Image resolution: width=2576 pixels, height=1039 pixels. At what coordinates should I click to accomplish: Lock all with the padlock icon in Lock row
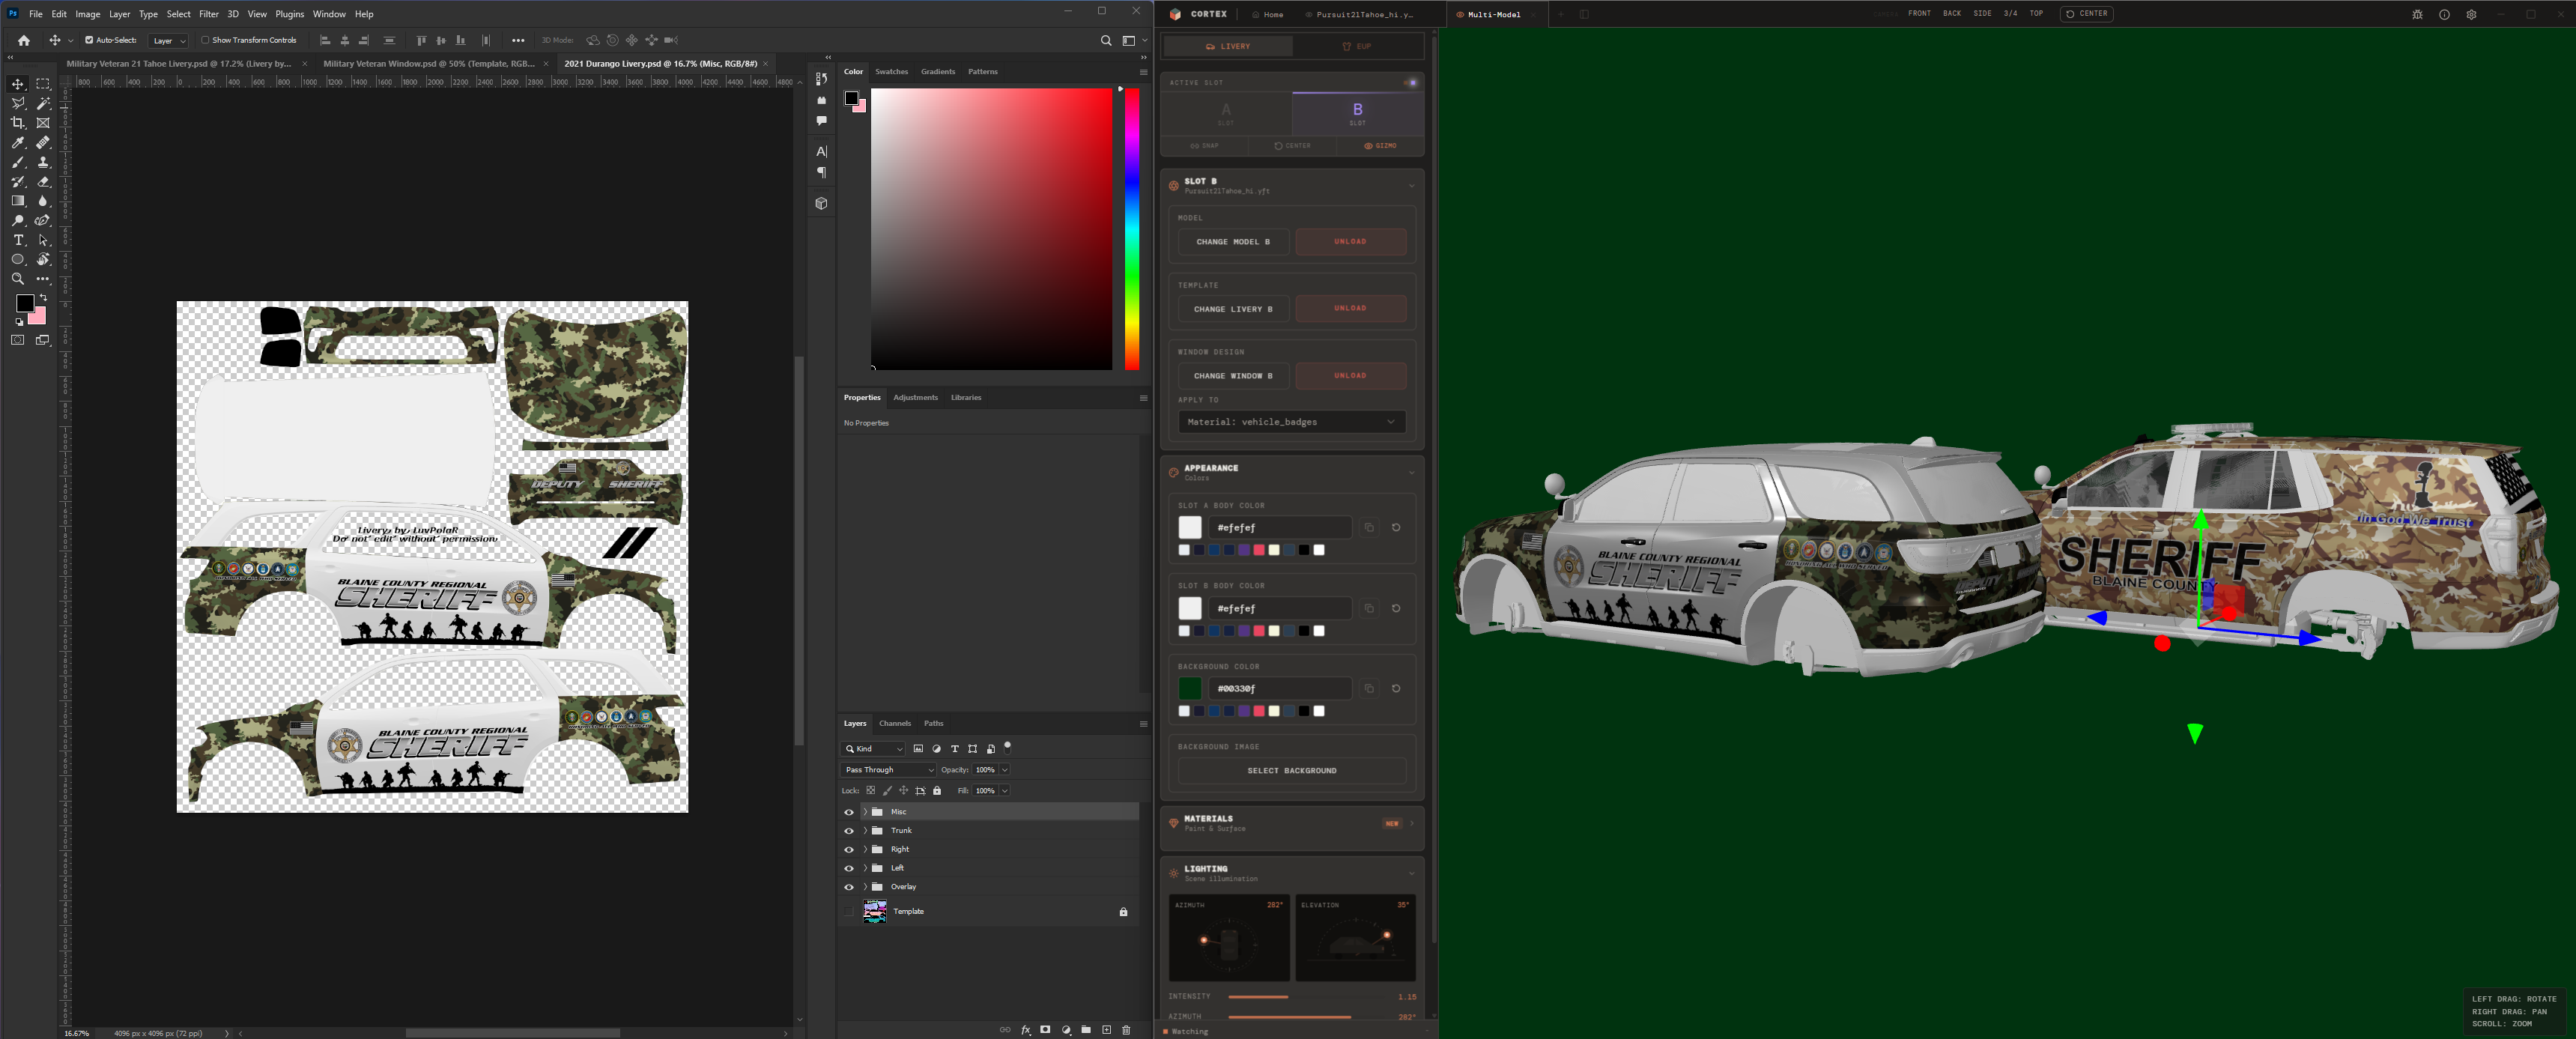pos(937,791)
